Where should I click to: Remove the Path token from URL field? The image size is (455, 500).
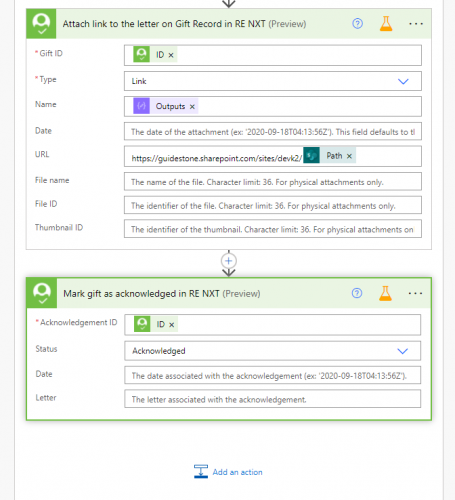pyautogui.click(x=349, y=156)
